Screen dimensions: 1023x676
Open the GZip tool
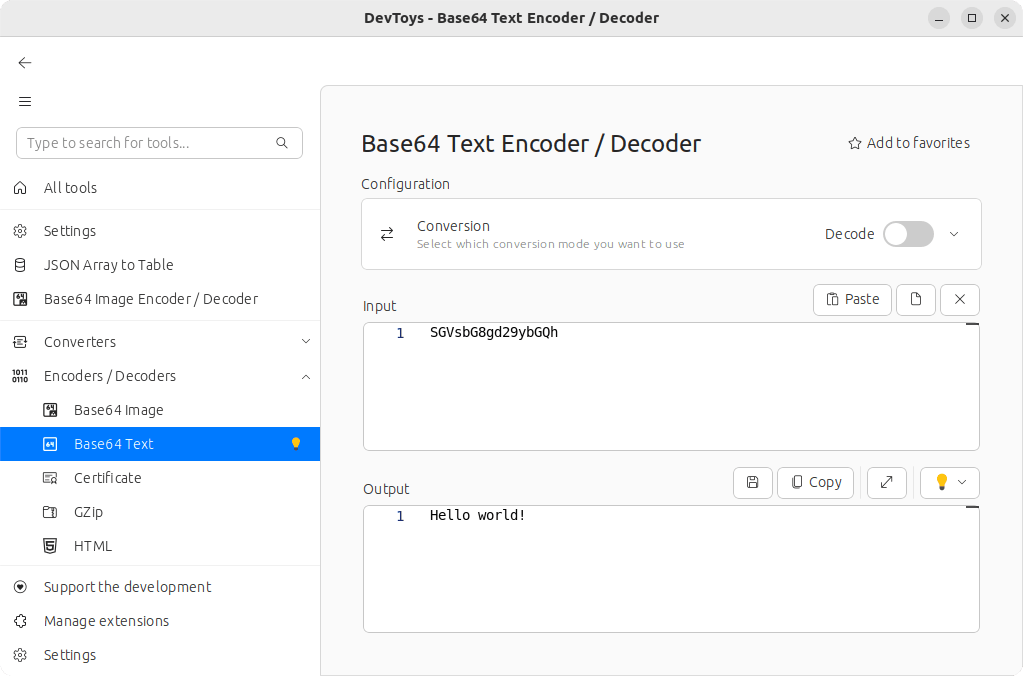[88, 512]
